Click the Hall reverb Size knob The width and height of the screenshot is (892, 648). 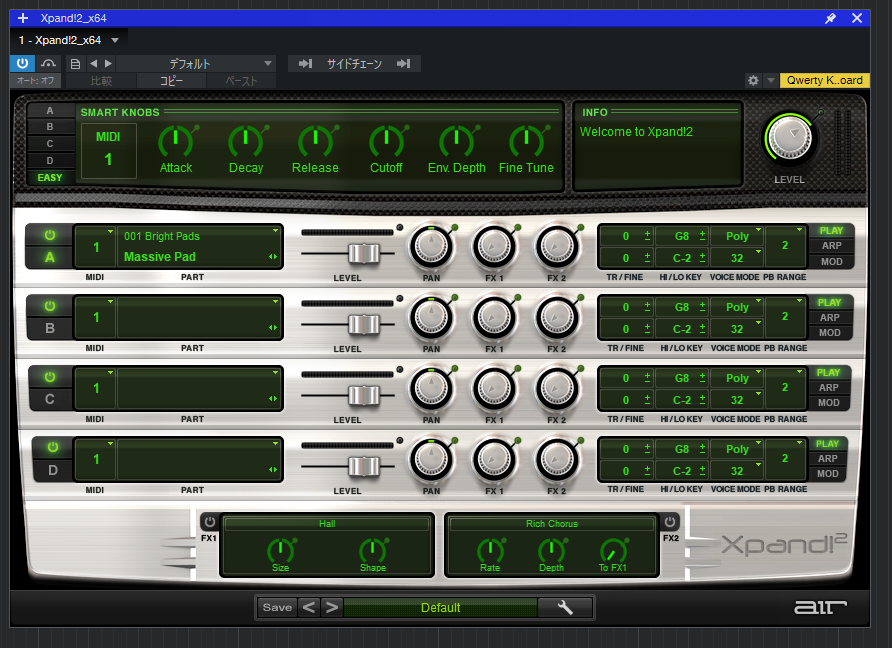pos(280,550)
